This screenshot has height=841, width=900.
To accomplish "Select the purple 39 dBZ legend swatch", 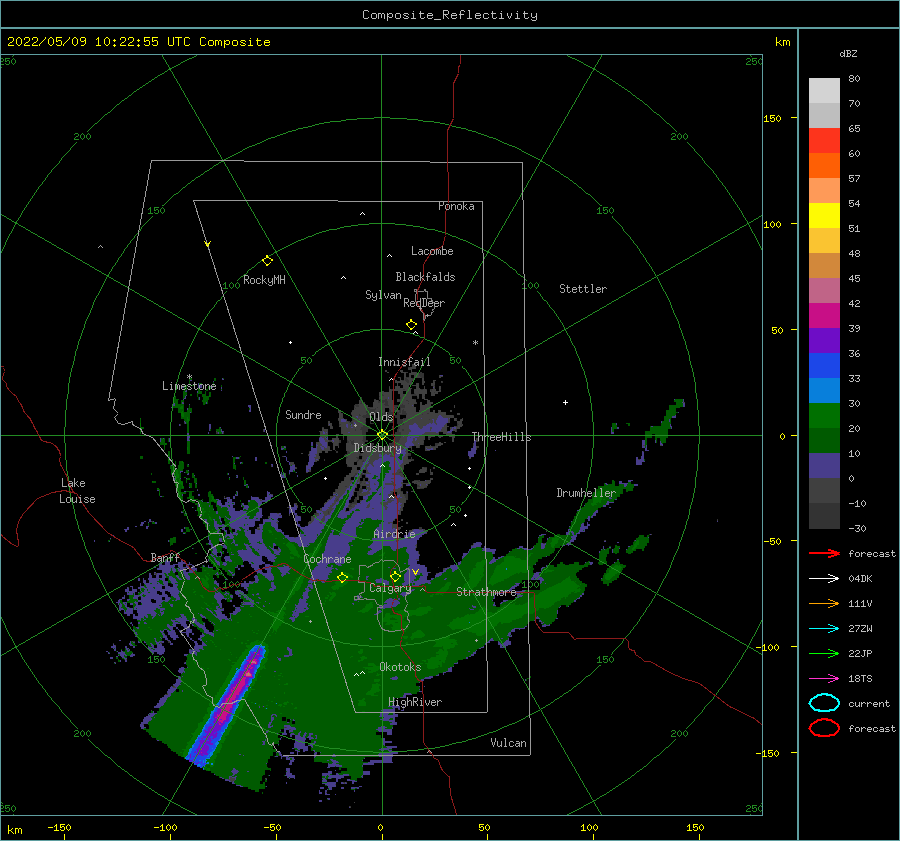I will 824,340.
